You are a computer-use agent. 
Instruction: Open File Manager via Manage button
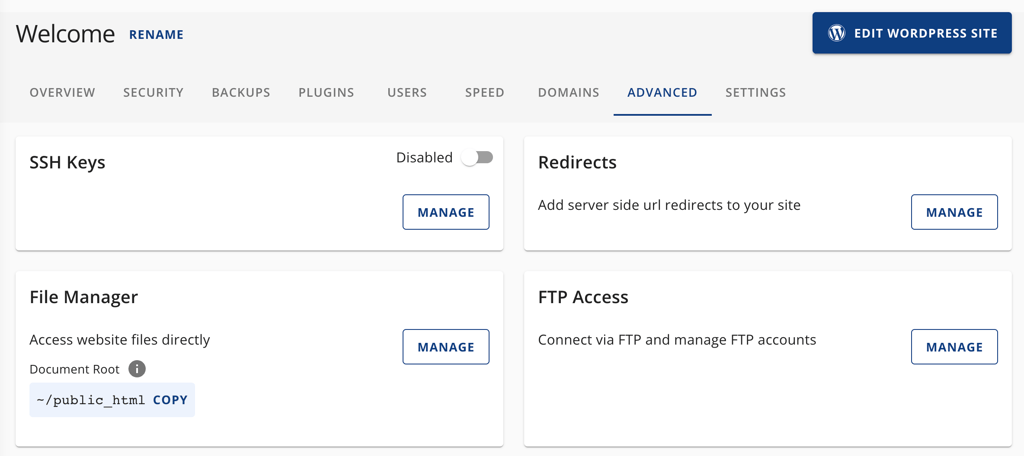(446, 347)
